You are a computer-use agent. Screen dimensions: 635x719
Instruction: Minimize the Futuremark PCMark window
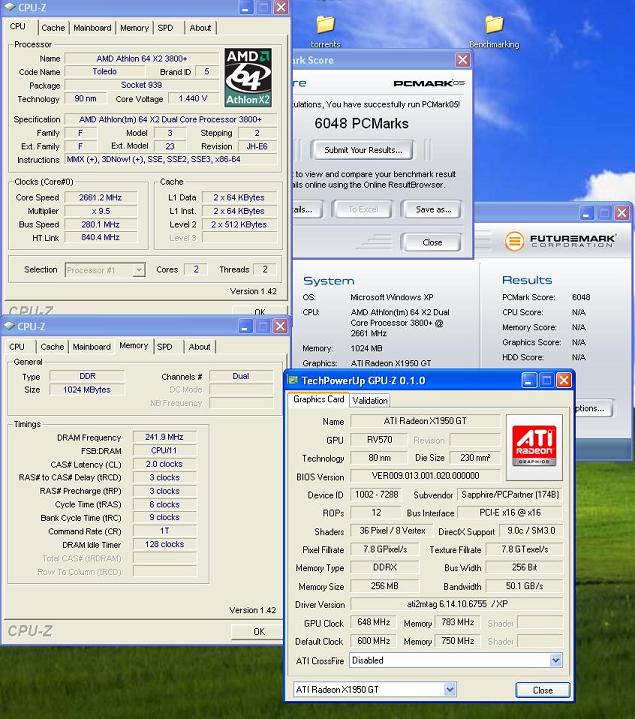586,213
